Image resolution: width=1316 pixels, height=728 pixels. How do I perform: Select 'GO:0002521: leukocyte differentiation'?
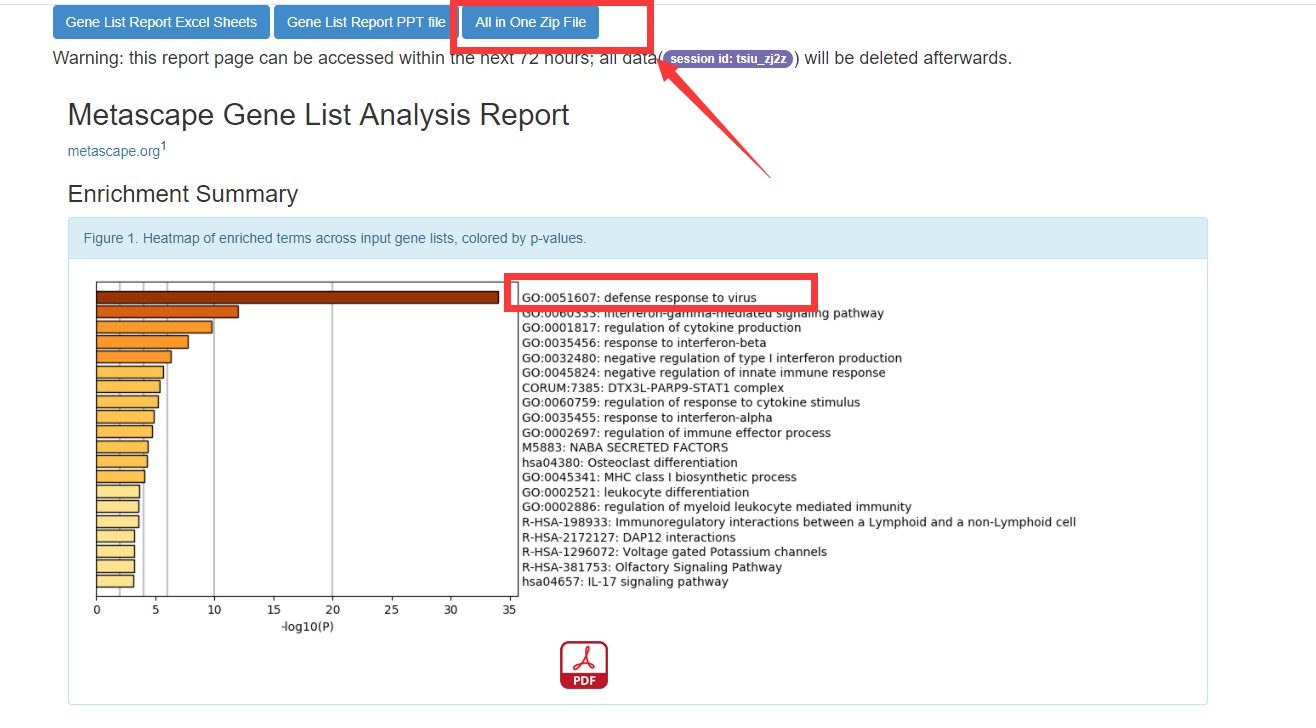(635, 492)
